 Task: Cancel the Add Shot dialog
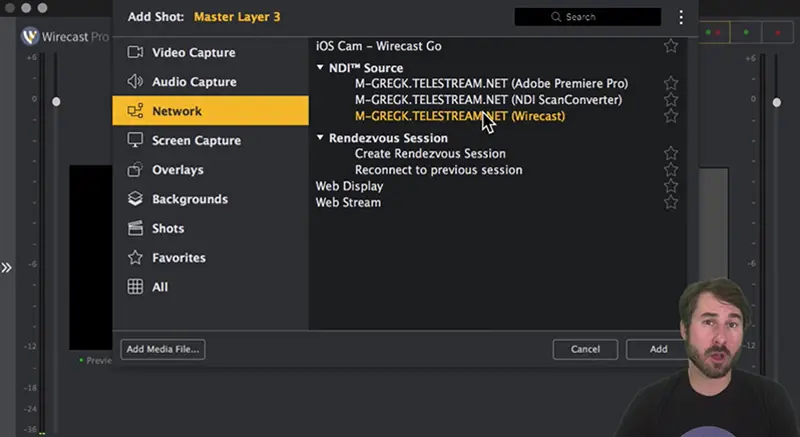pyautogui.click(x=585, y=349)
